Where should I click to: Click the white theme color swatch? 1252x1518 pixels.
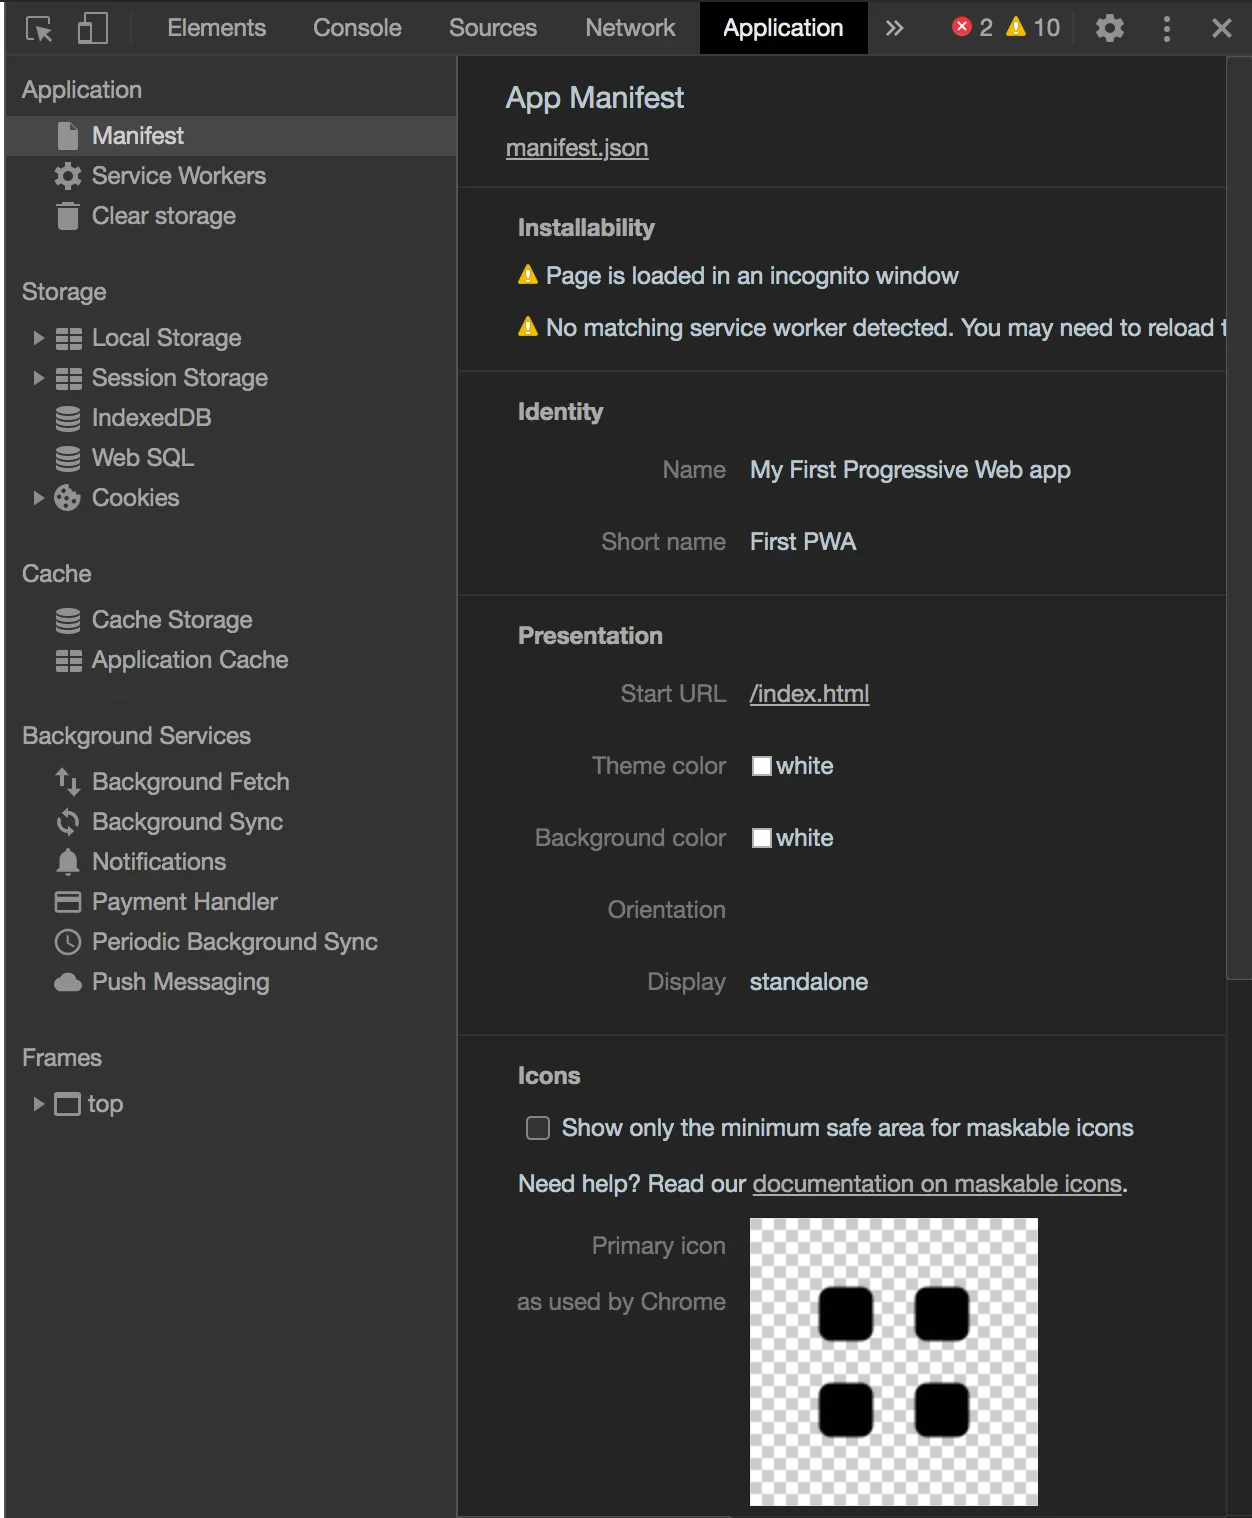pos(762,766)
